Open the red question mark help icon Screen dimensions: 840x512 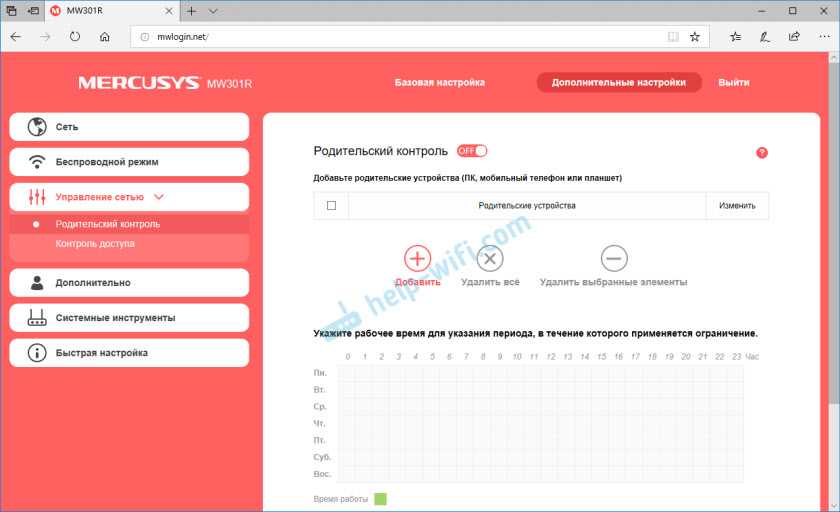(762, 153)
